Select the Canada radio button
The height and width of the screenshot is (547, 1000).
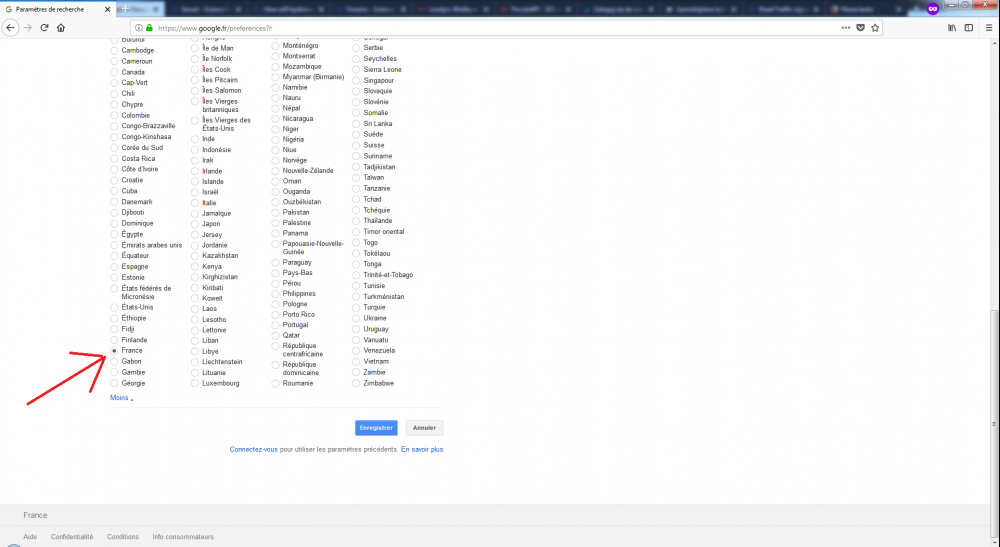point(114,72)
